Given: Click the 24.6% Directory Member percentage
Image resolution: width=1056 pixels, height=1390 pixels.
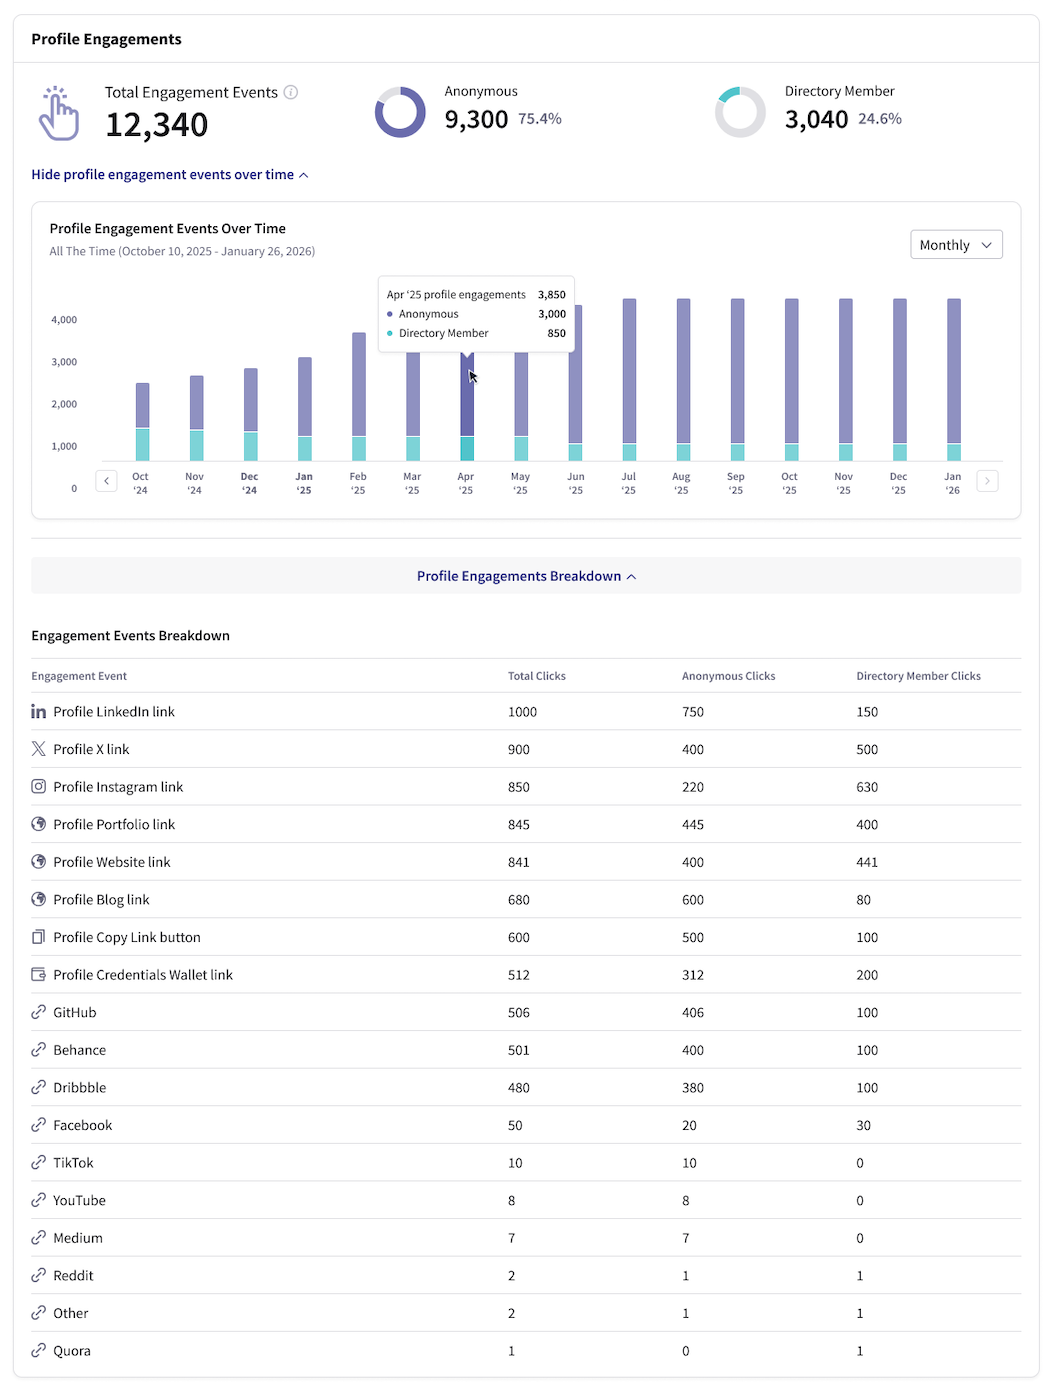Looking at the screenshot, I should [880, 119].
